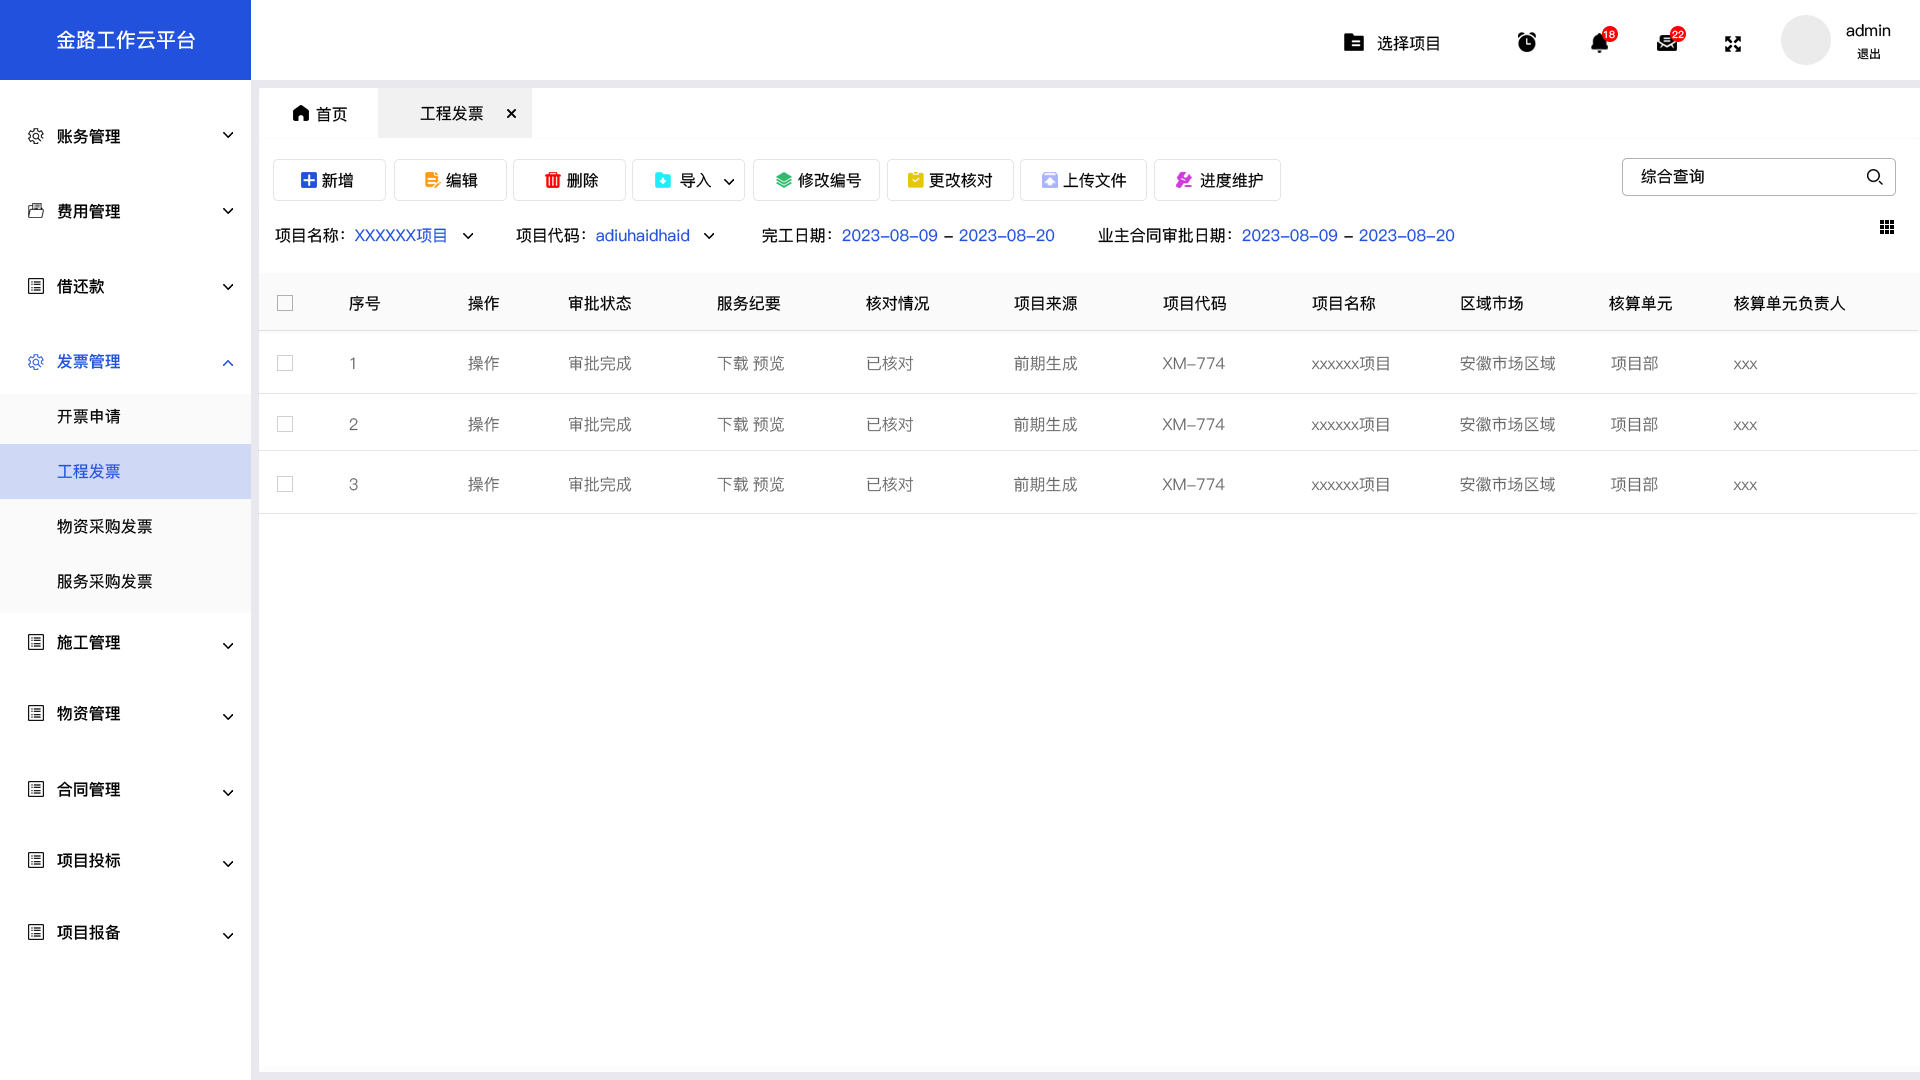
Task: Expand the 项目报备 menu chevron
Action: 228,936
